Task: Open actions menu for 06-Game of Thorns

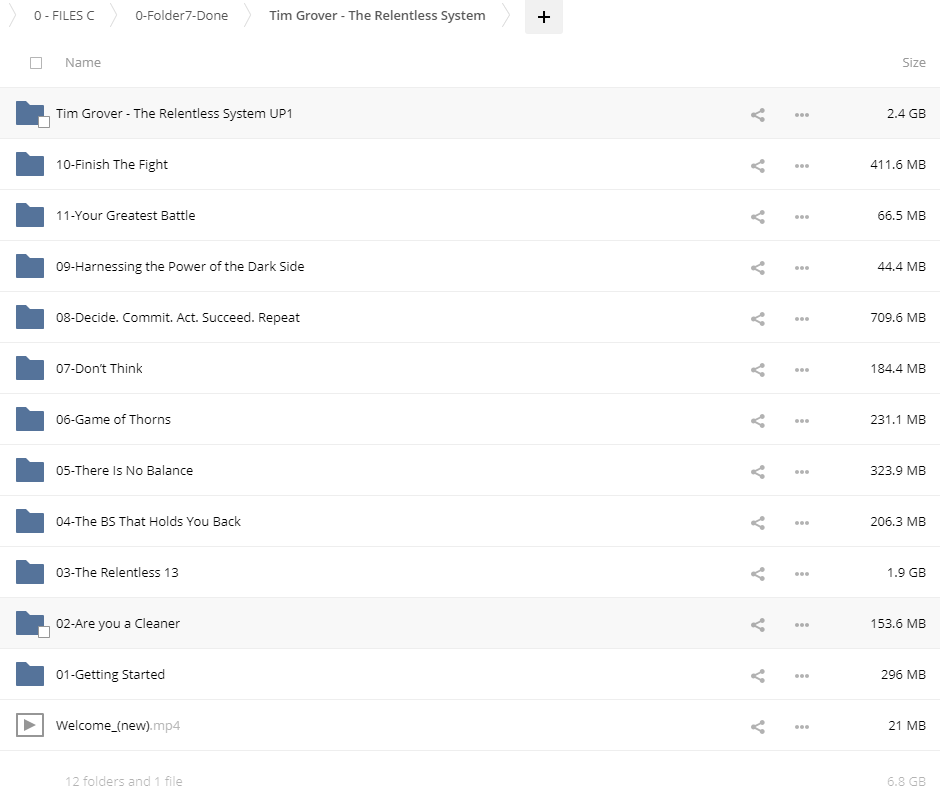Action: point(801,420)
